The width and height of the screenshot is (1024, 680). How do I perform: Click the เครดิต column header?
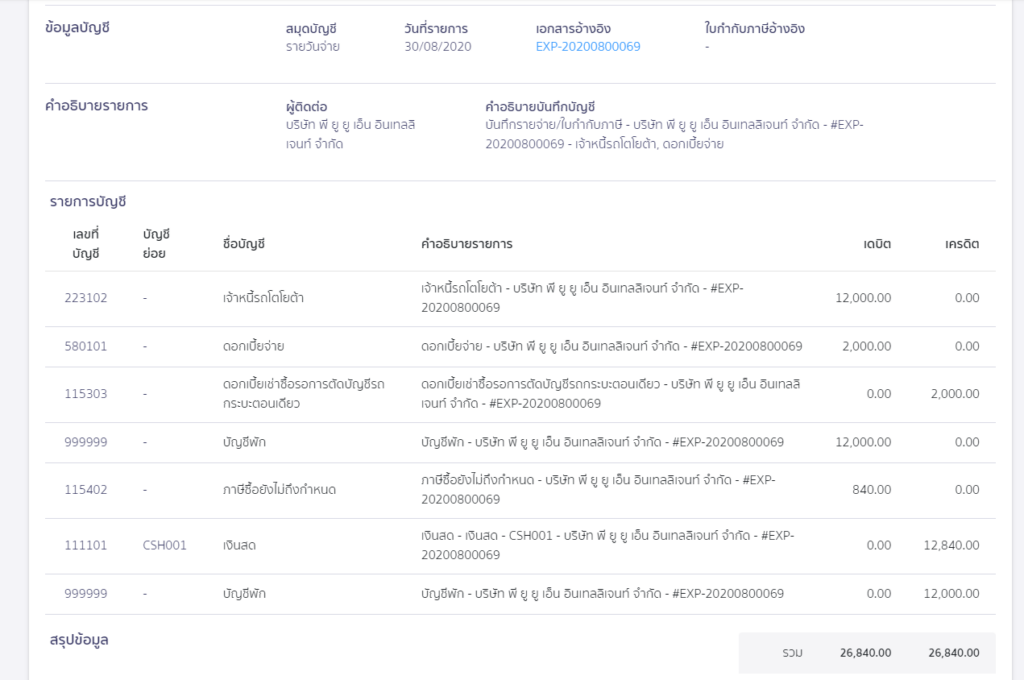point(962,244)
